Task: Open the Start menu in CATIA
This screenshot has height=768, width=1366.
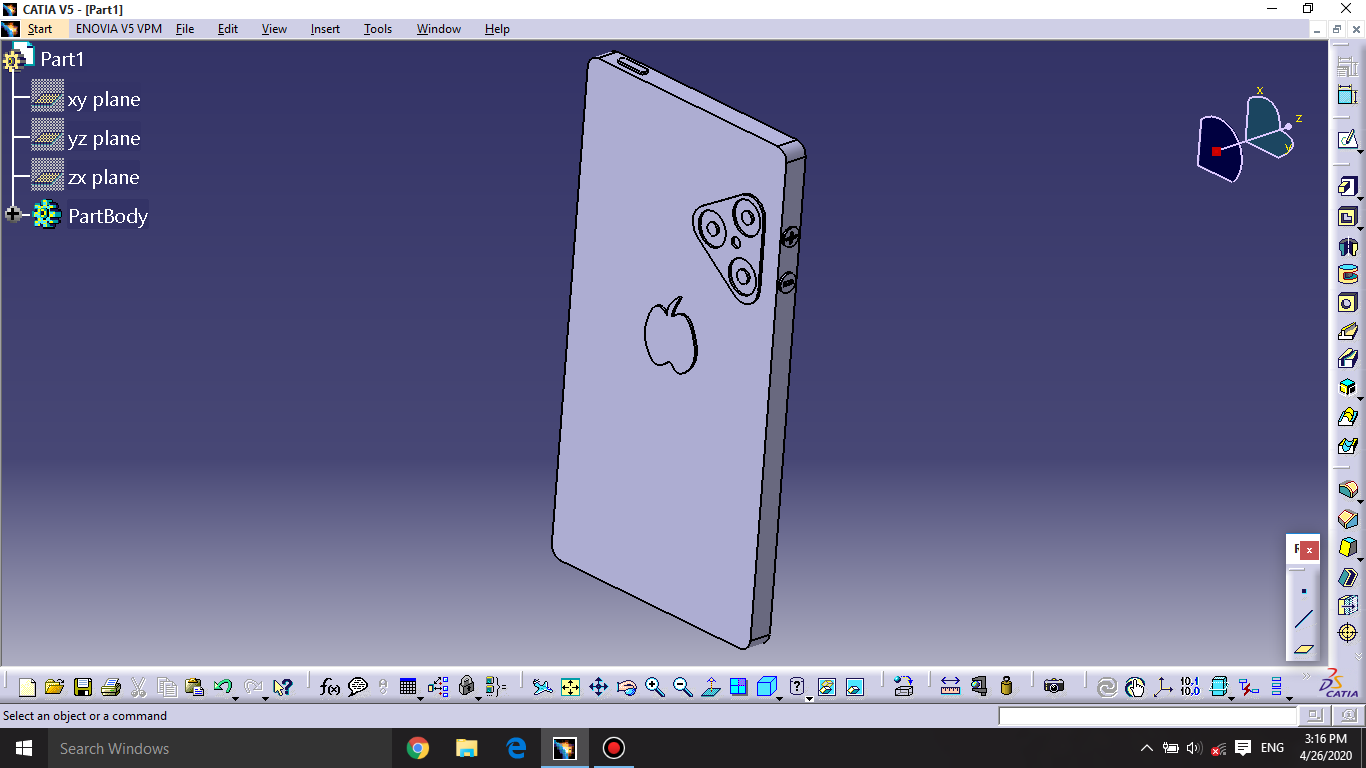Action: 40,29
